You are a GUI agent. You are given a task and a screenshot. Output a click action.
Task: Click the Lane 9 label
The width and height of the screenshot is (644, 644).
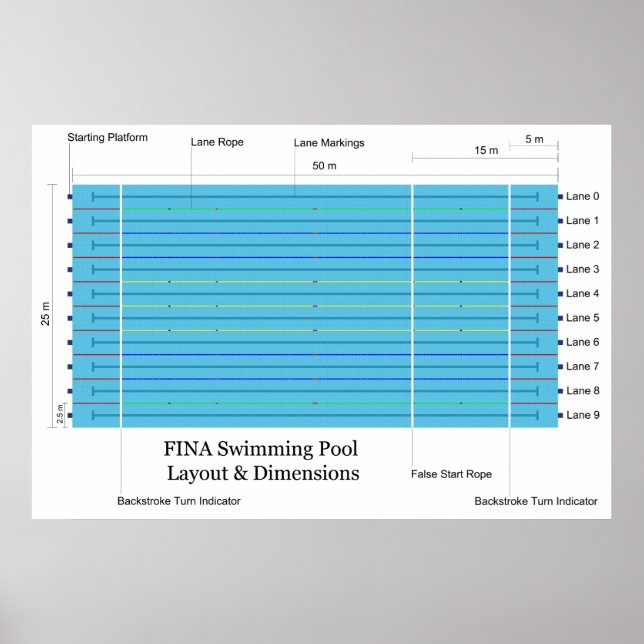(x=583, y=415)
